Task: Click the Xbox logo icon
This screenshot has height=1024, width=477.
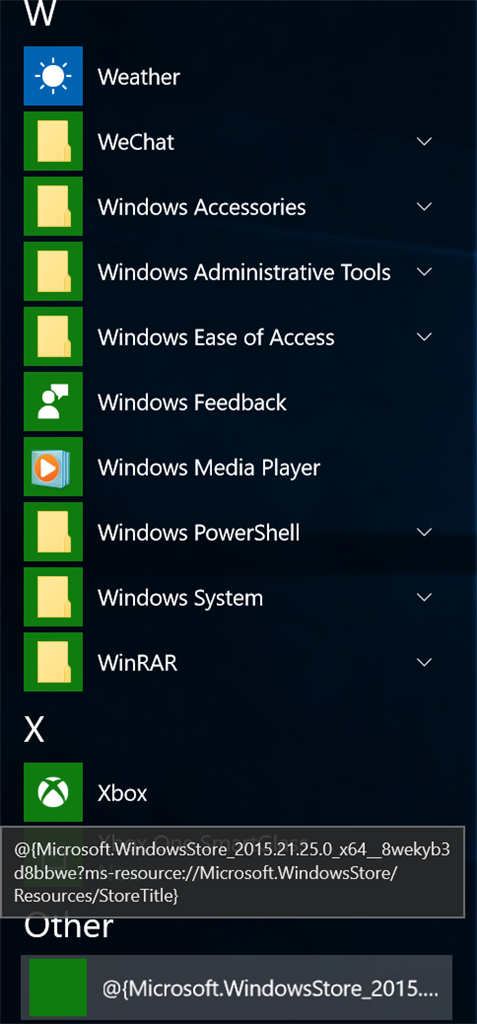Action: coord(53,792)
